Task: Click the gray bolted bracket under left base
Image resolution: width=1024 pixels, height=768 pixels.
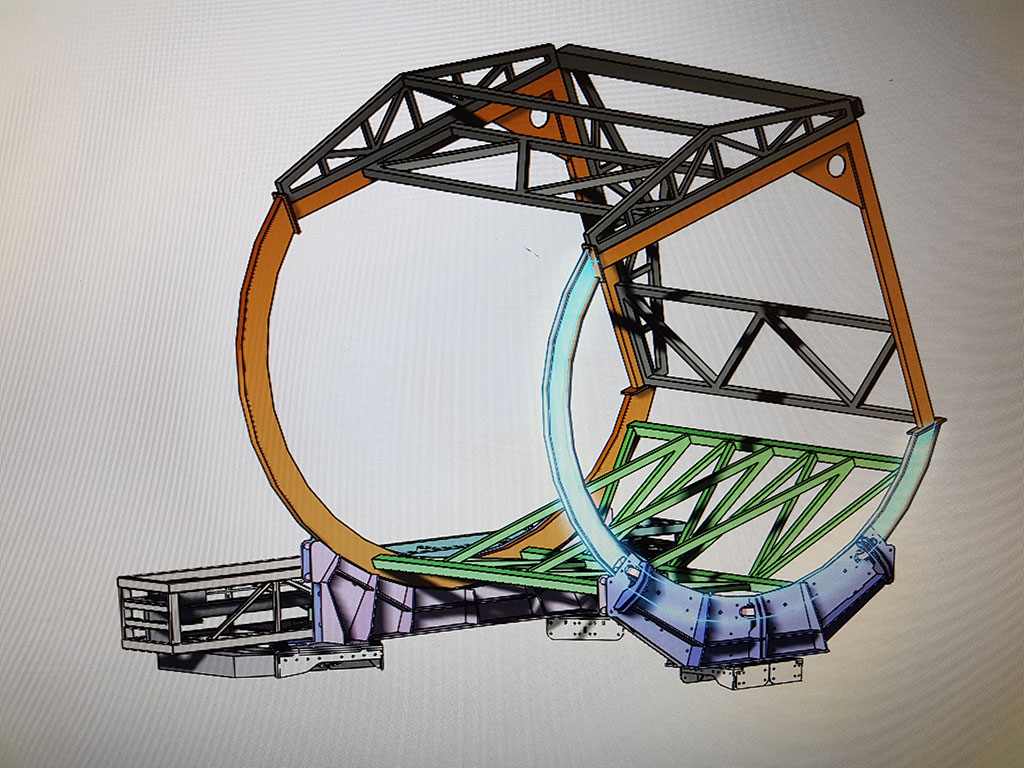Action: [x=330, y=660]
